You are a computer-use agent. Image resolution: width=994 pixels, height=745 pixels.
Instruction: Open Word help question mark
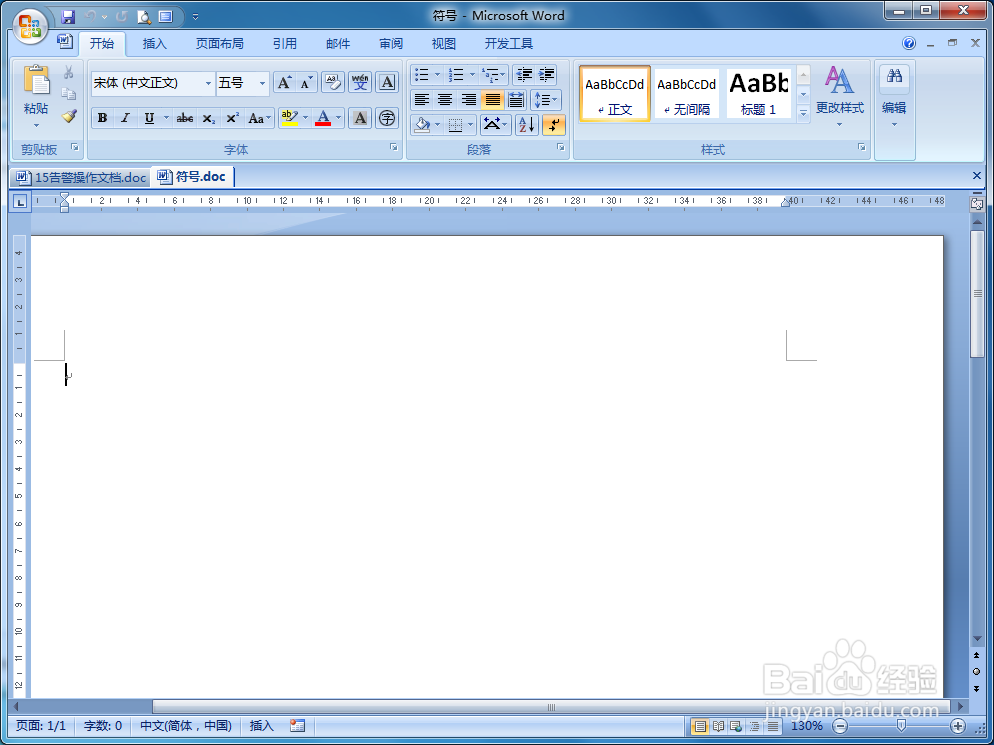click(x=908, y=43)
